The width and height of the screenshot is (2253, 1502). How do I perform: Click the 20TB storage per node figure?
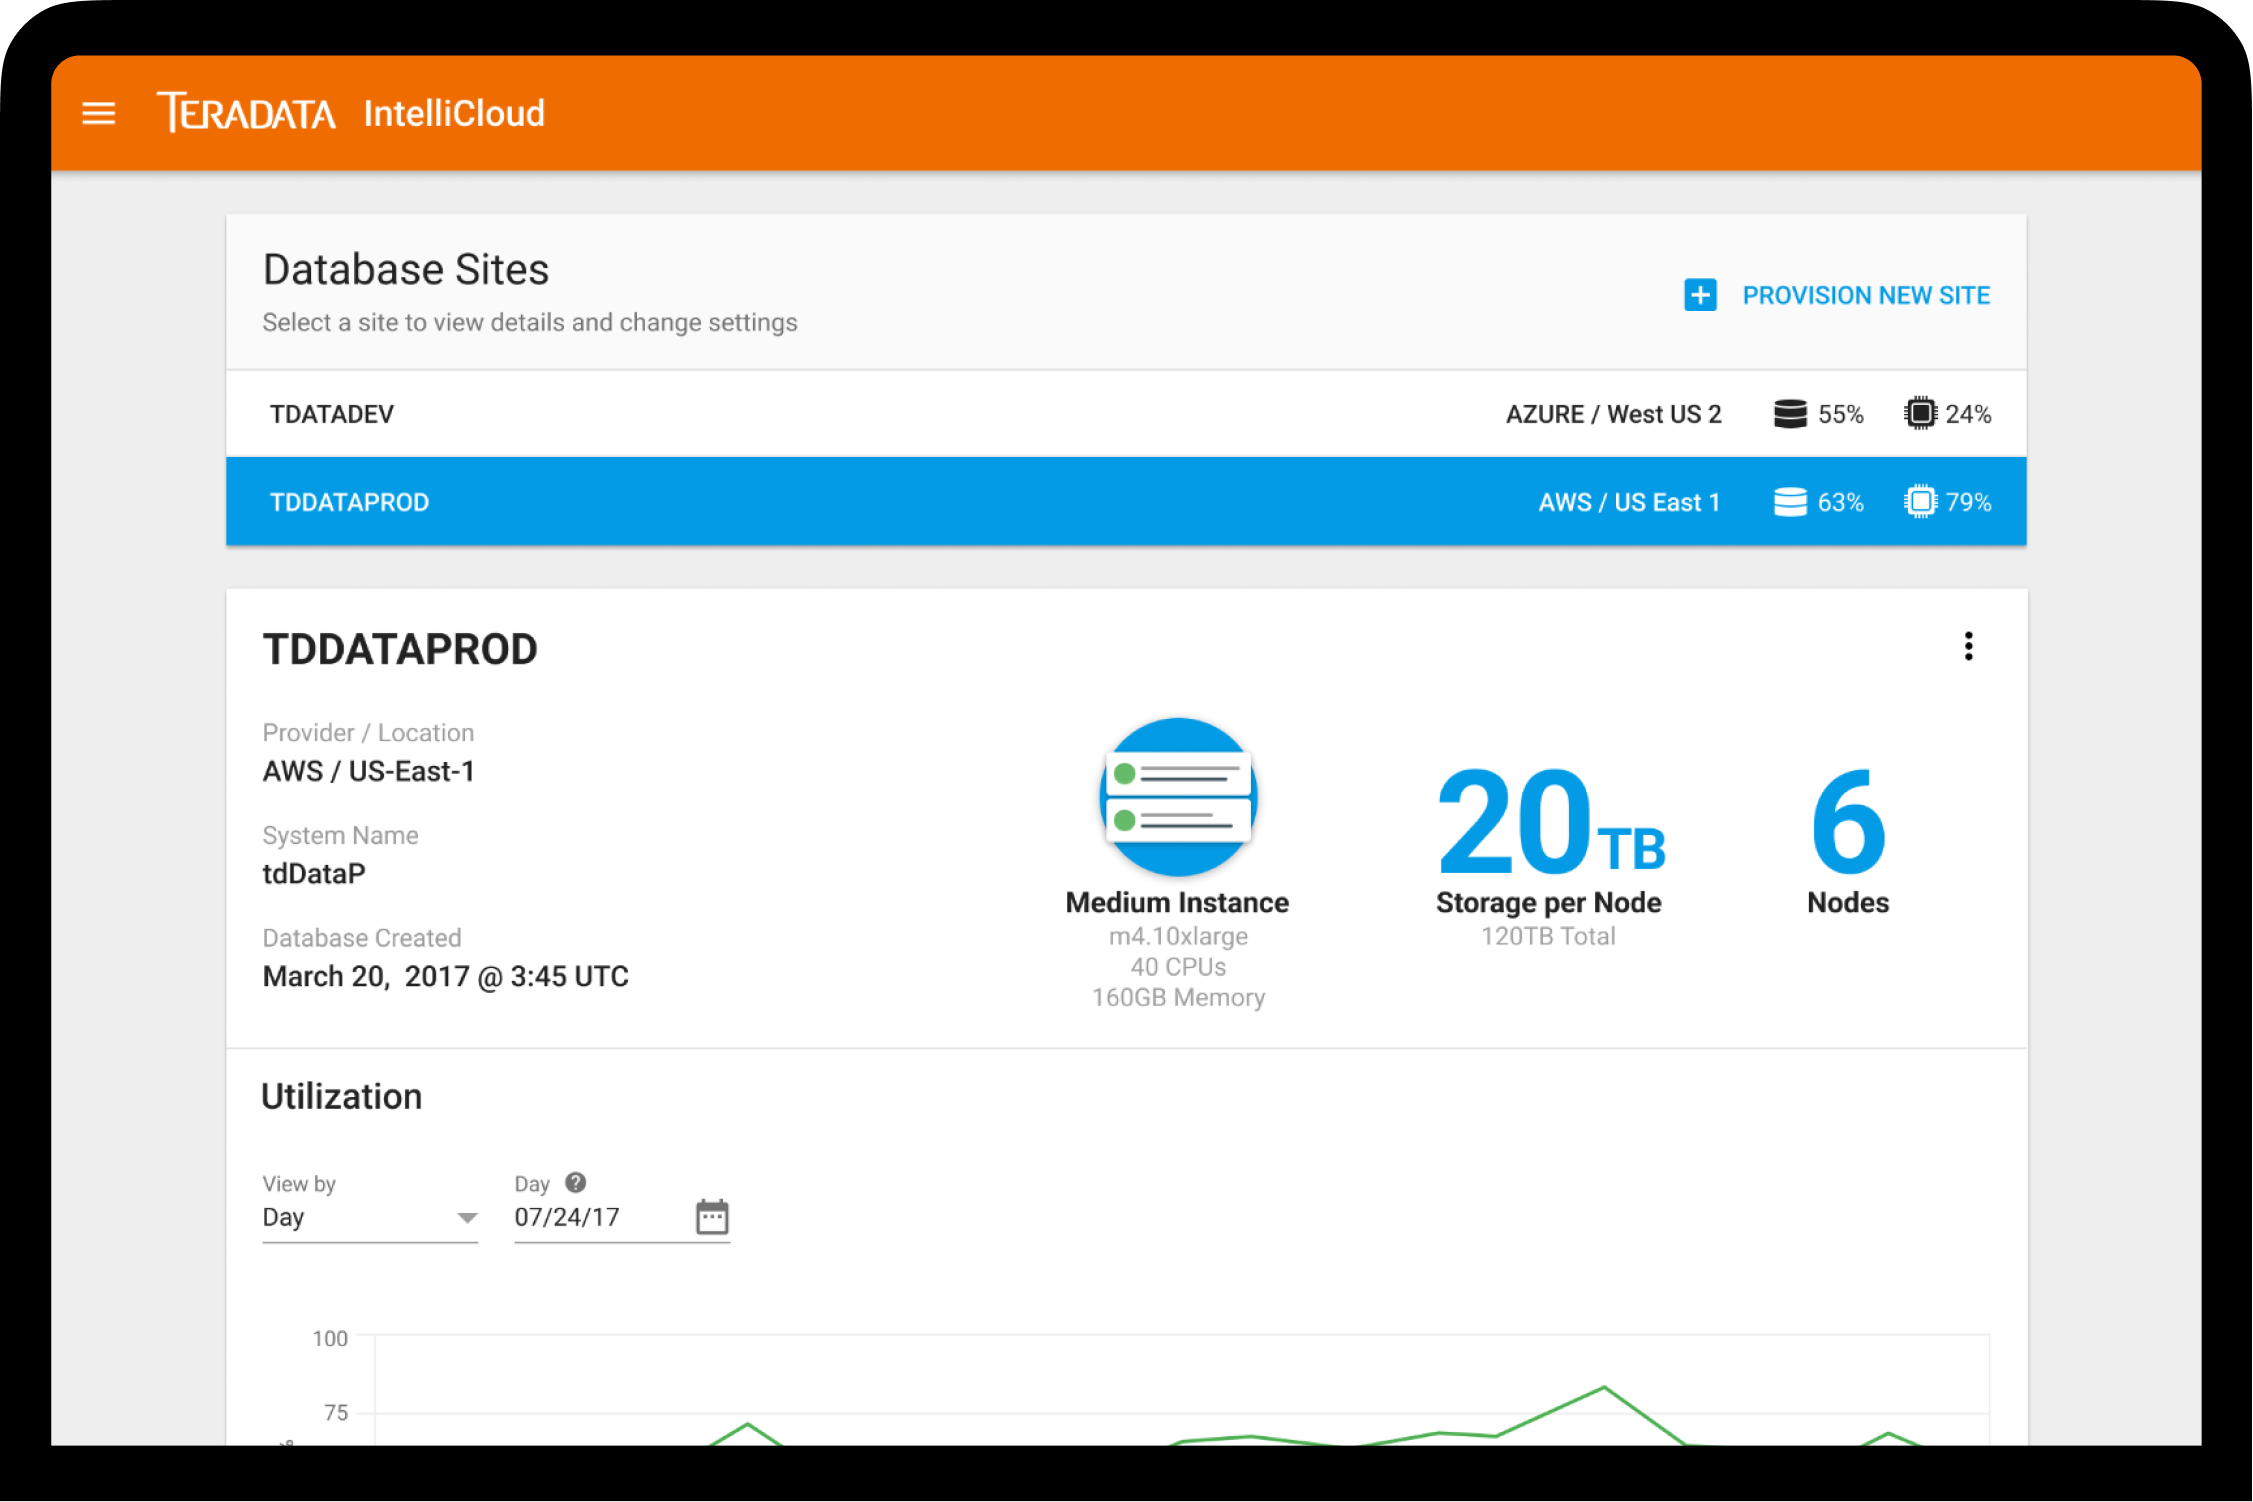1550,820
